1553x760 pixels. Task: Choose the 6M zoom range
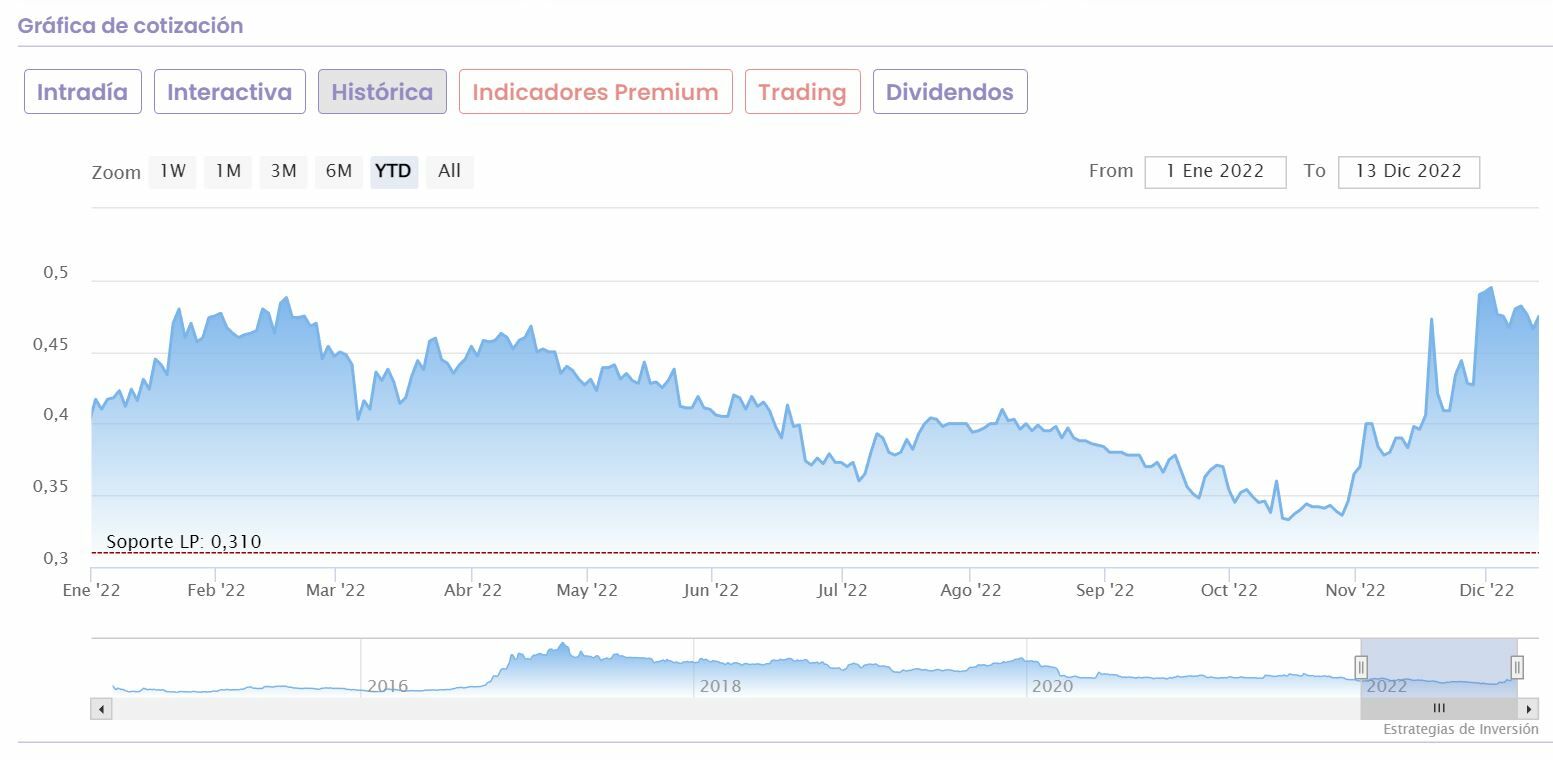pyautogui.click(x=339, y=171)
